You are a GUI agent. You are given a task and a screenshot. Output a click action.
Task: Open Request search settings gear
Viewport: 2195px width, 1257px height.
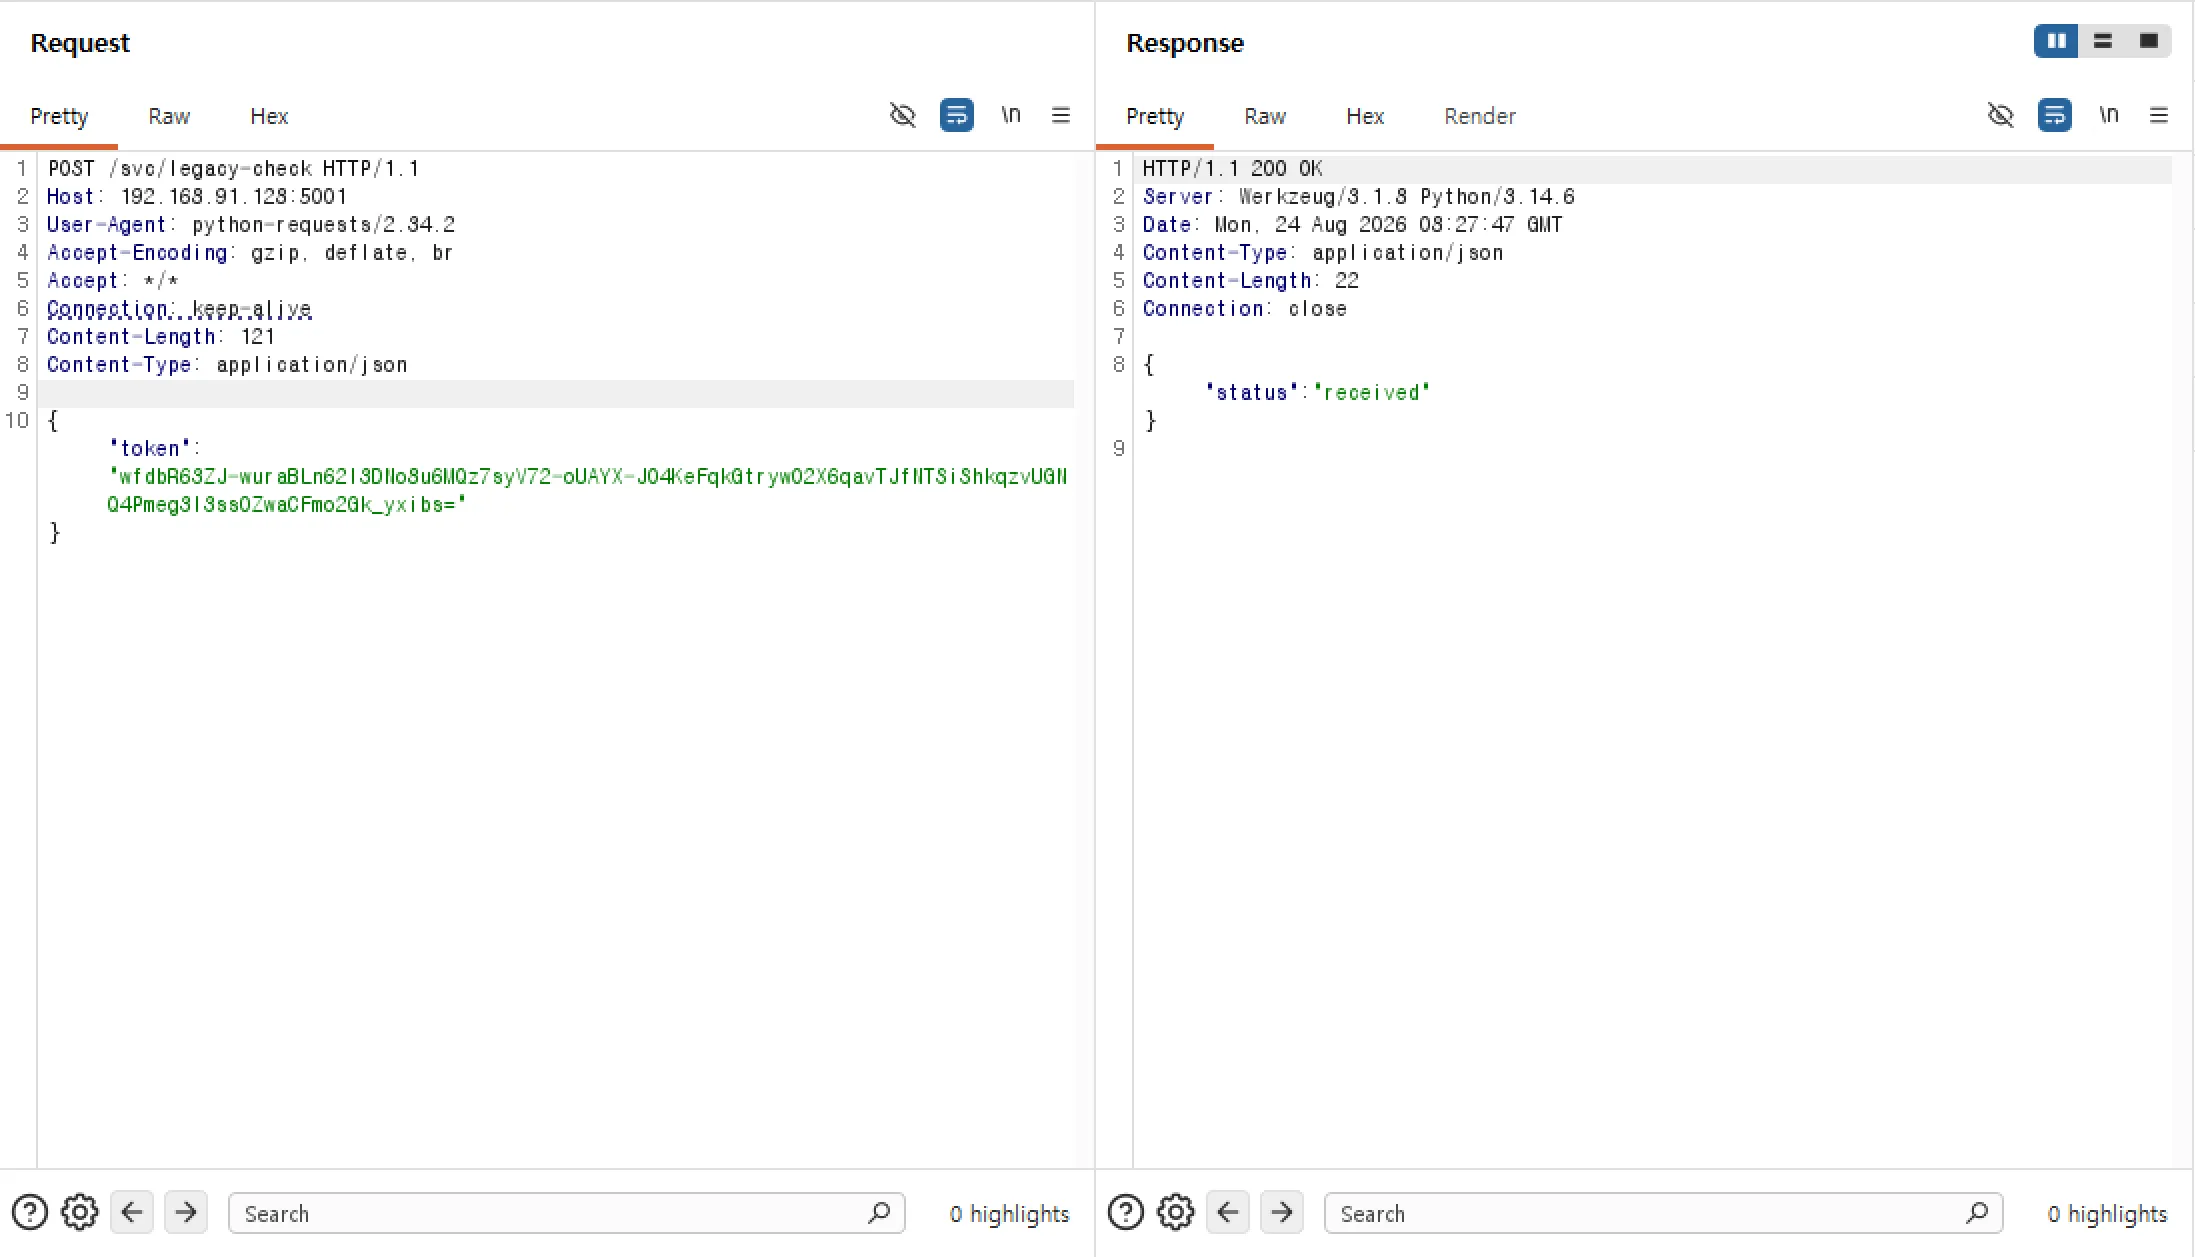[x=80, y=1212]
